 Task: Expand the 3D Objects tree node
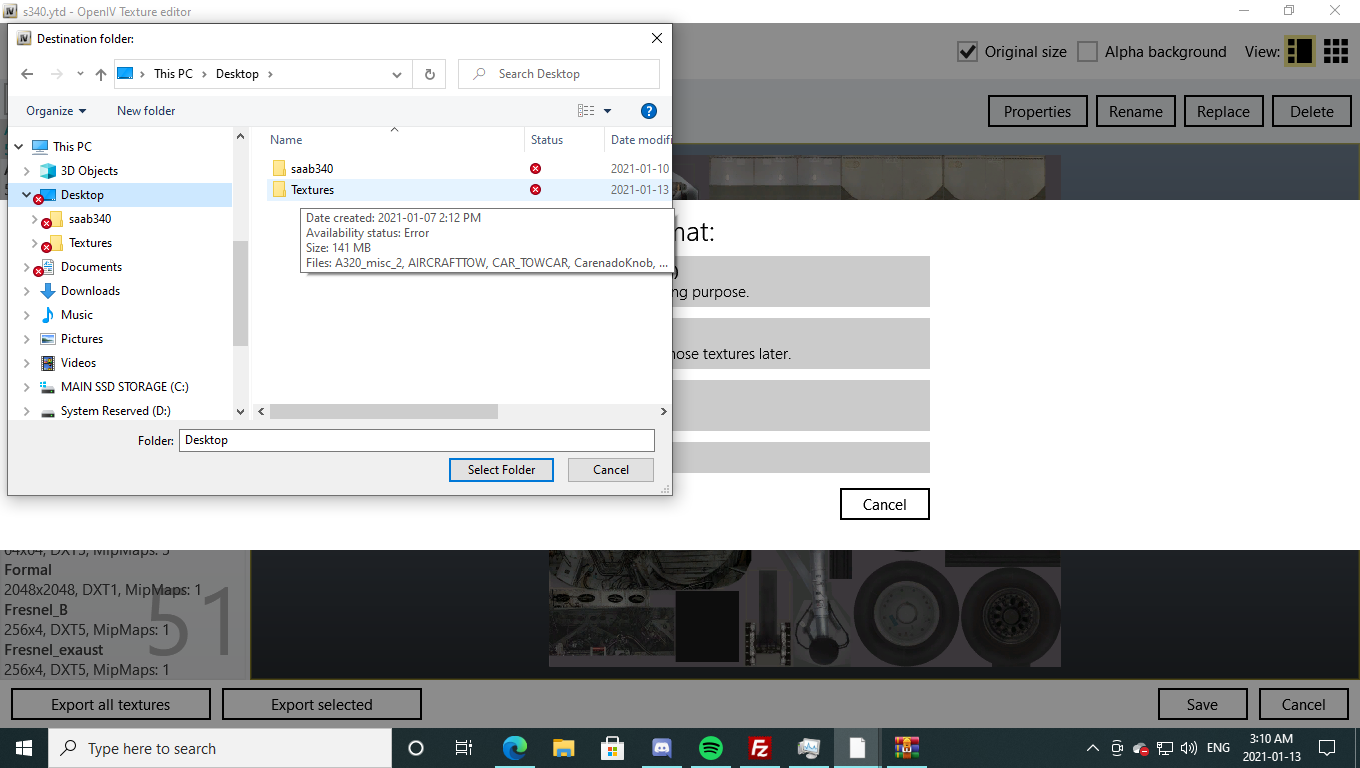[x=27, y=171]
